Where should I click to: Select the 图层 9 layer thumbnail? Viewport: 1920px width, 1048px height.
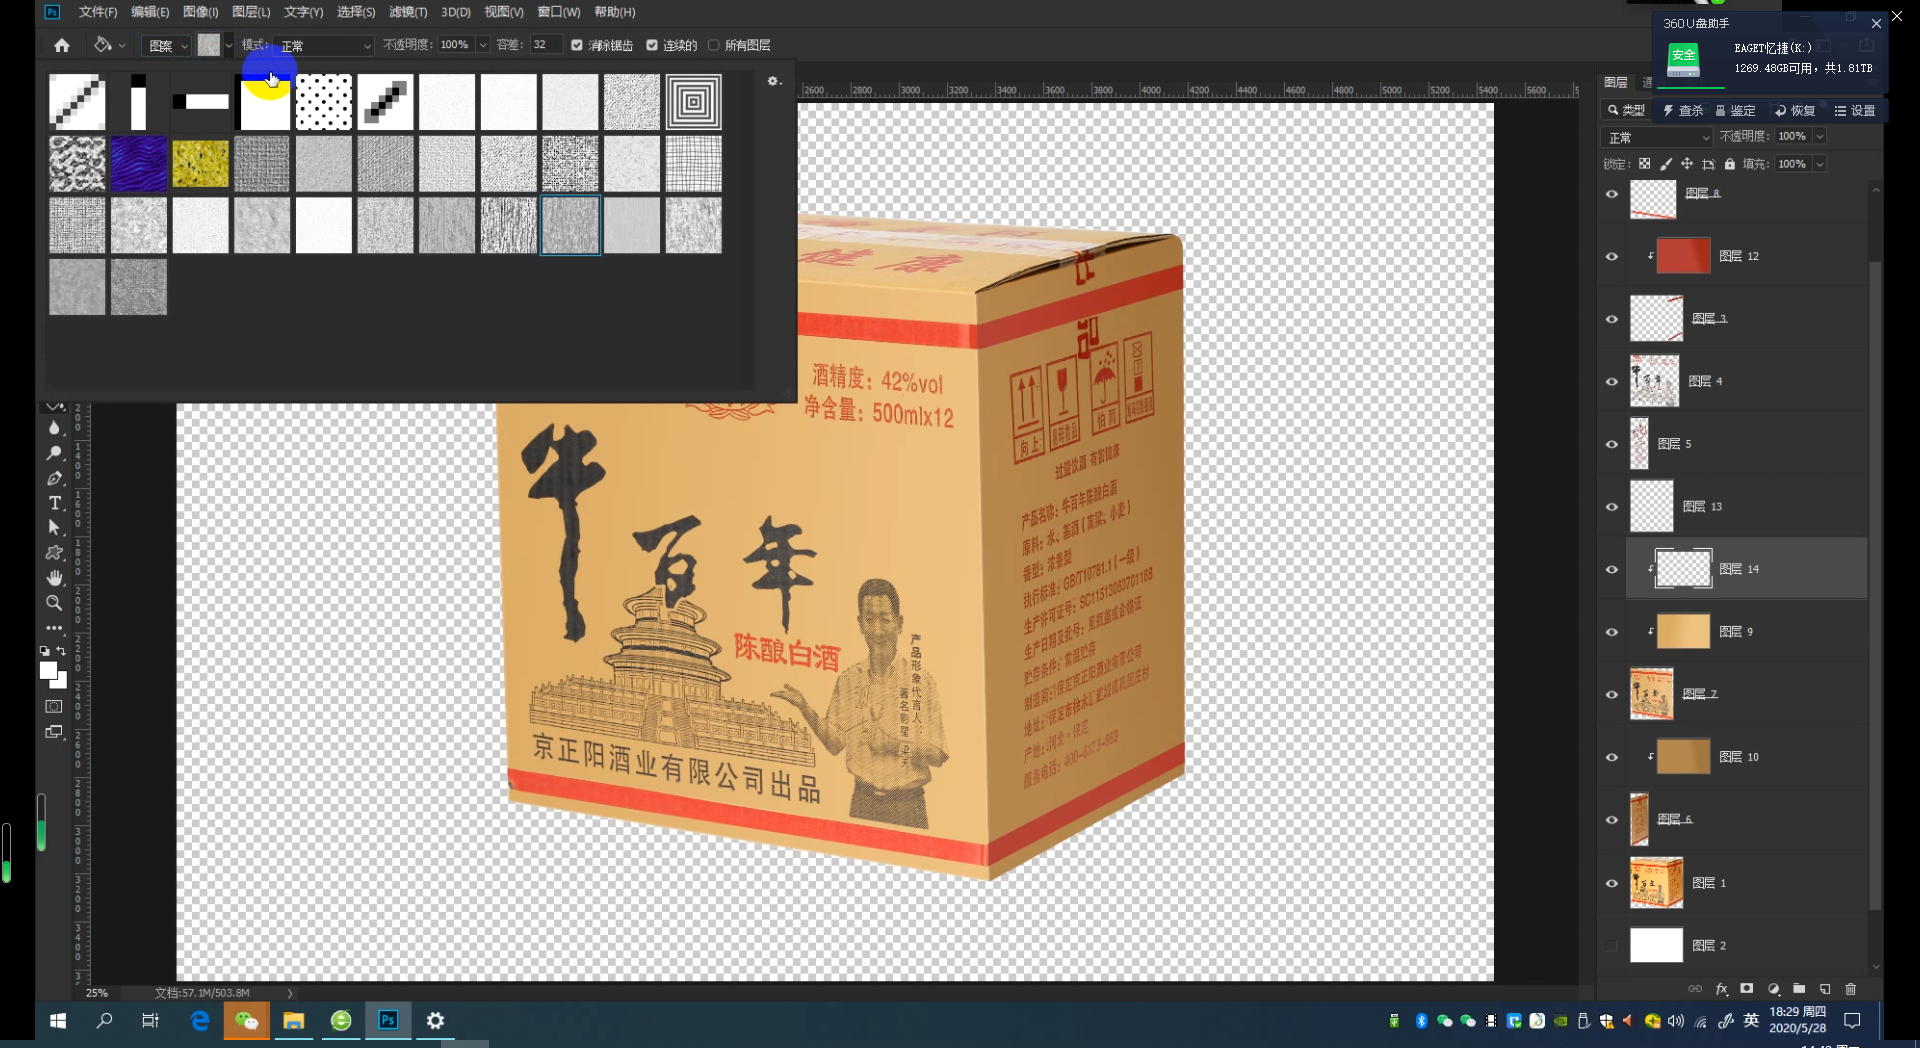point(1683,632)
